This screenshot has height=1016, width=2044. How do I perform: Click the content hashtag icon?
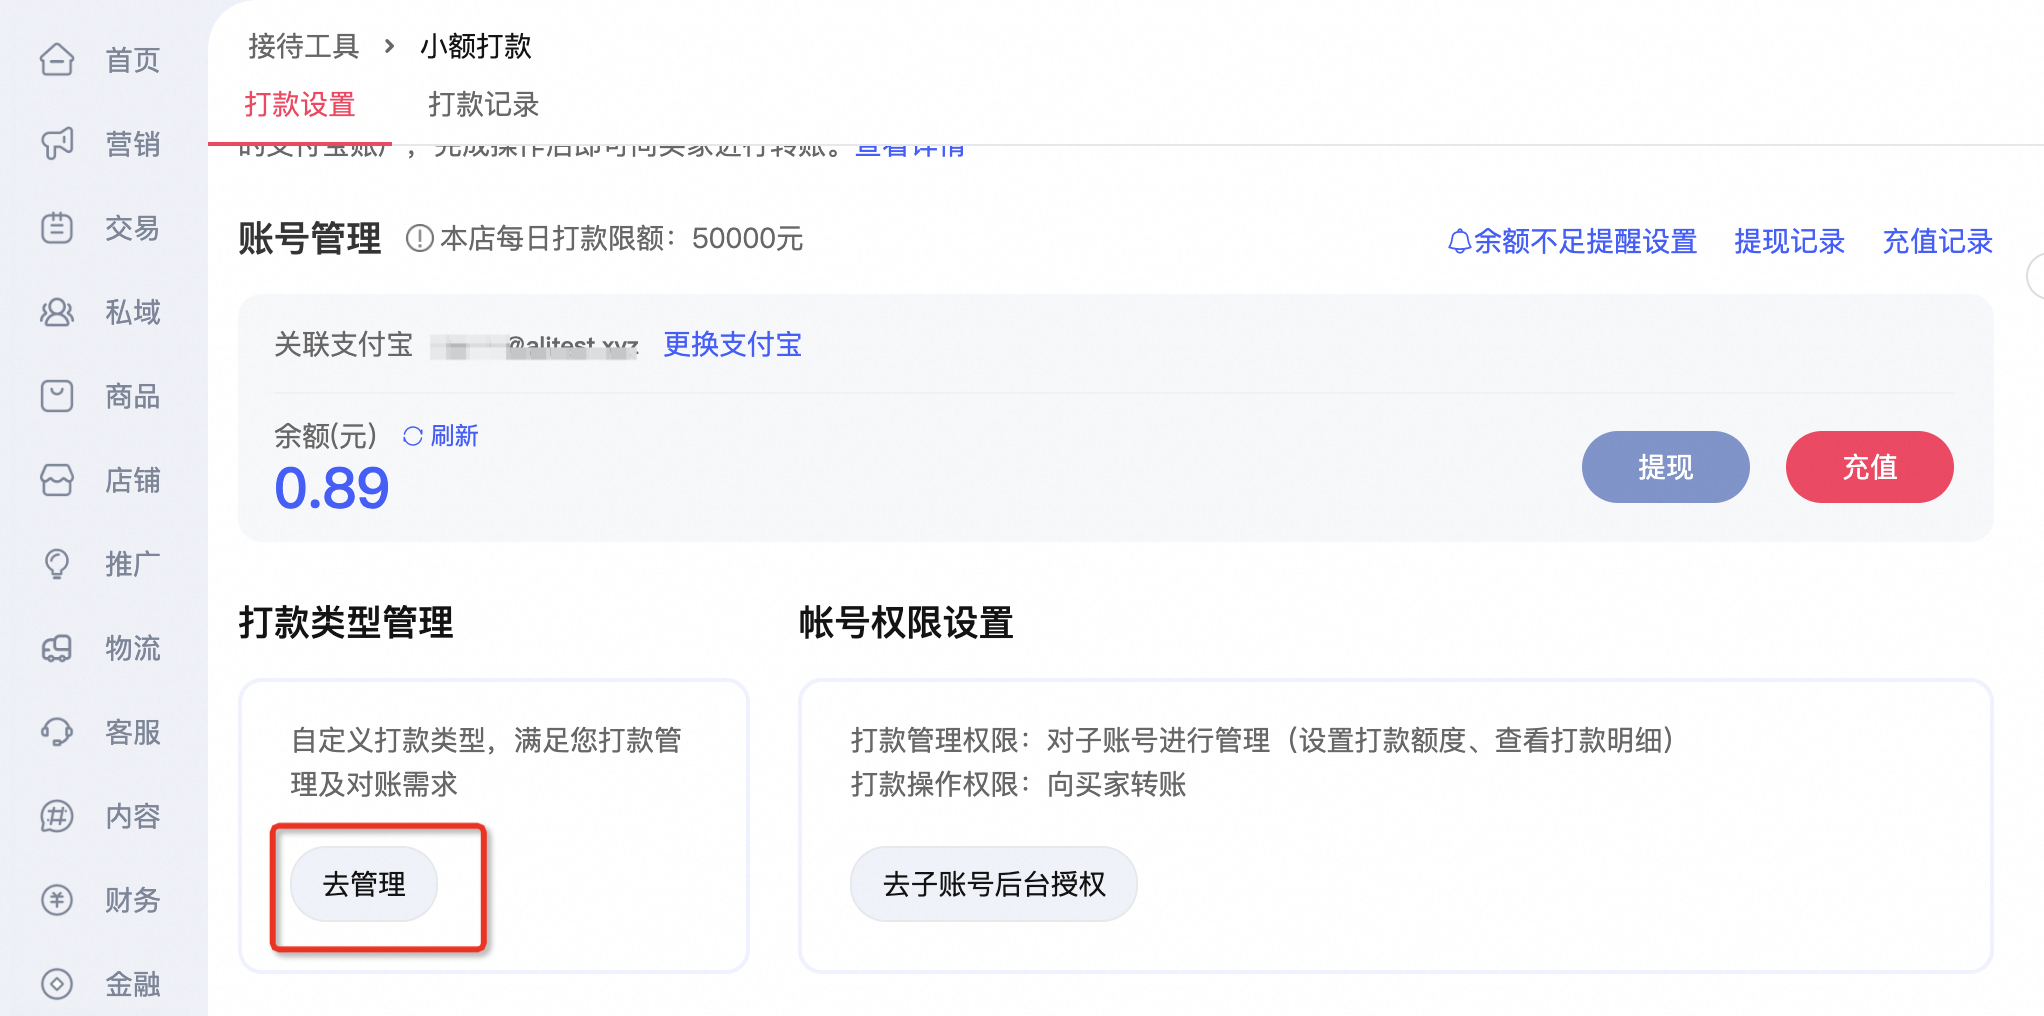click(57, 816)
